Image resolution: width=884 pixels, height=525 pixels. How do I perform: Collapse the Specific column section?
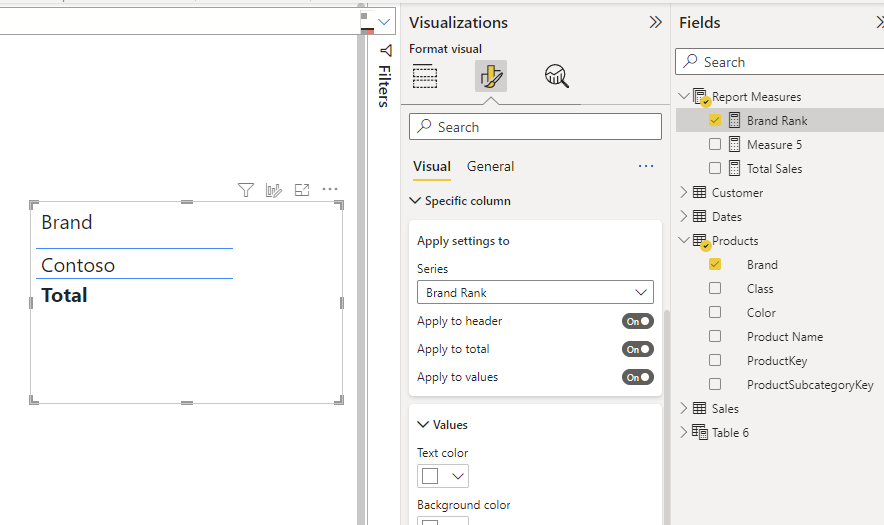416,201
